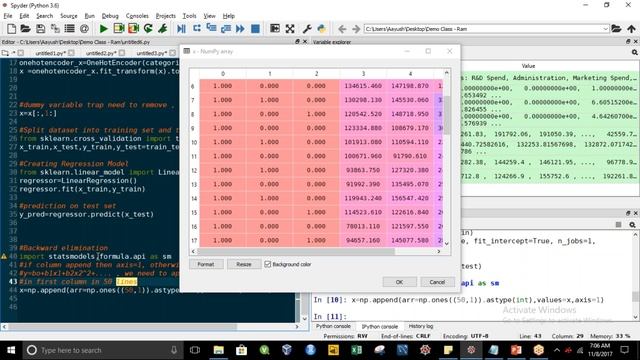Select column header 3 in array
Image resolution: width=640 pixels, height=360 pixels.
coord(363,74)
